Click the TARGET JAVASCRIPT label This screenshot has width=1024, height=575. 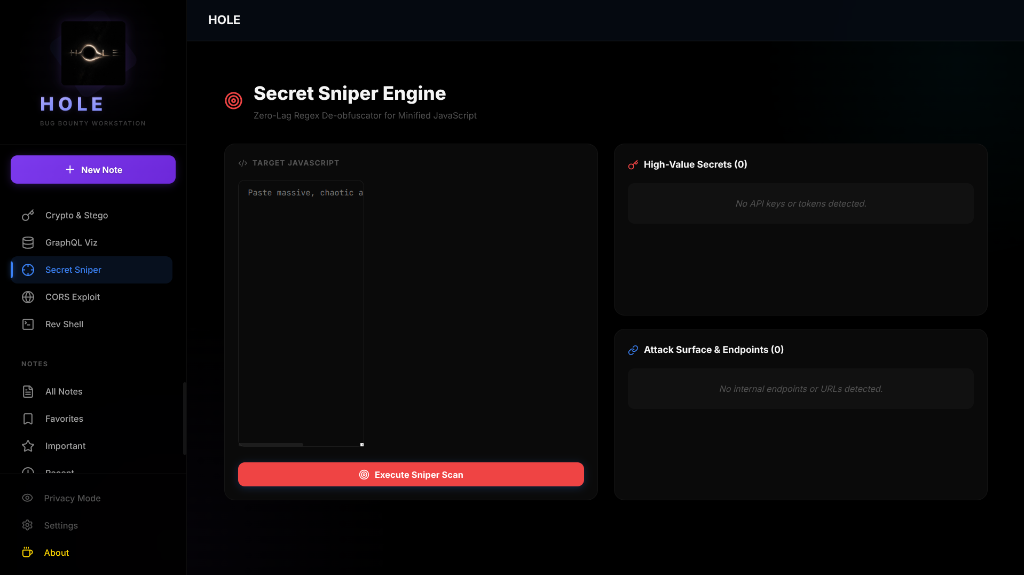pyautogui.click(x=296, y=163)
